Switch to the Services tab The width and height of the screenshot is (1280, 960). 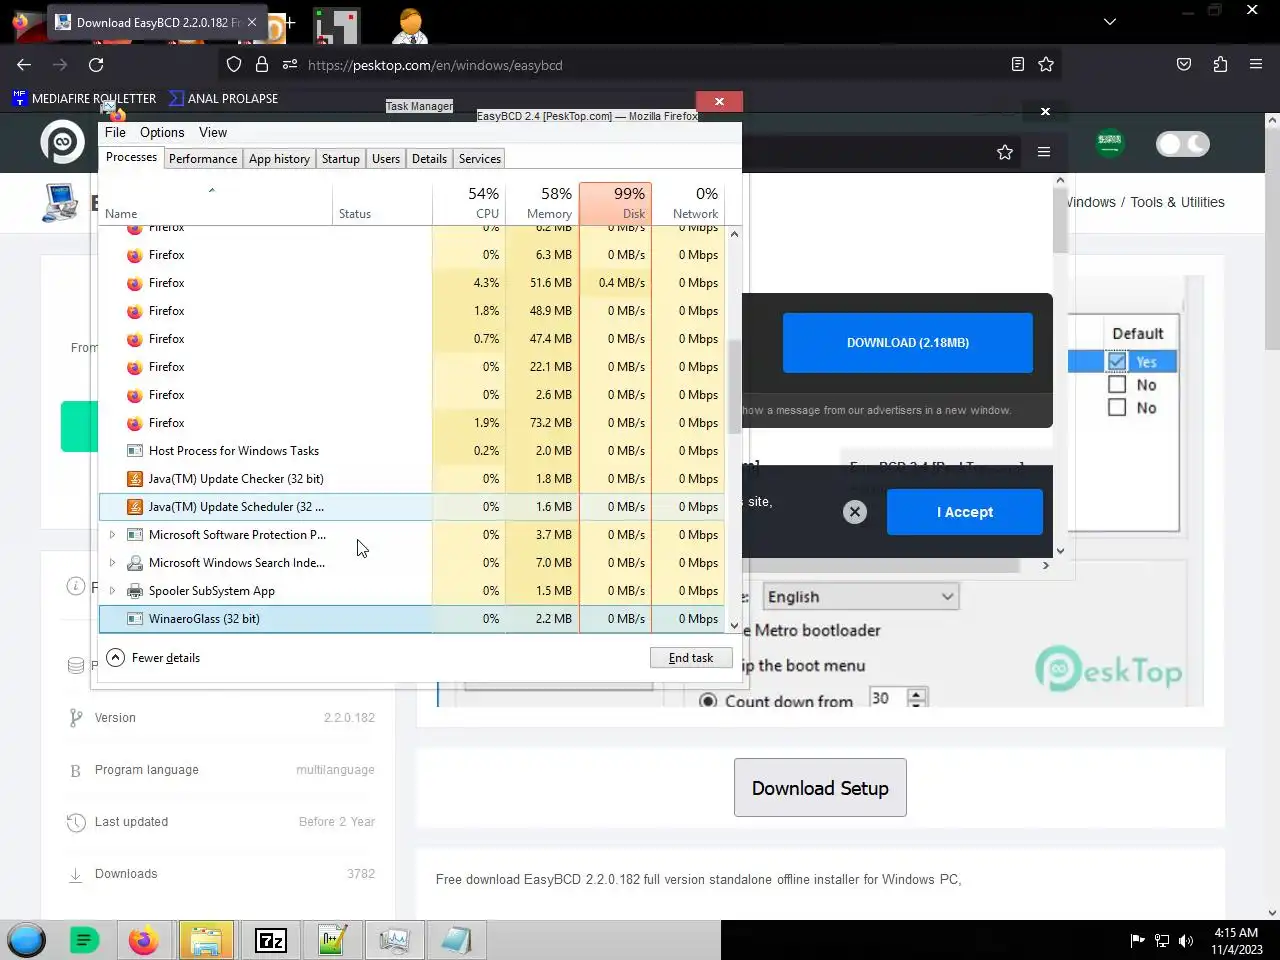480,159
